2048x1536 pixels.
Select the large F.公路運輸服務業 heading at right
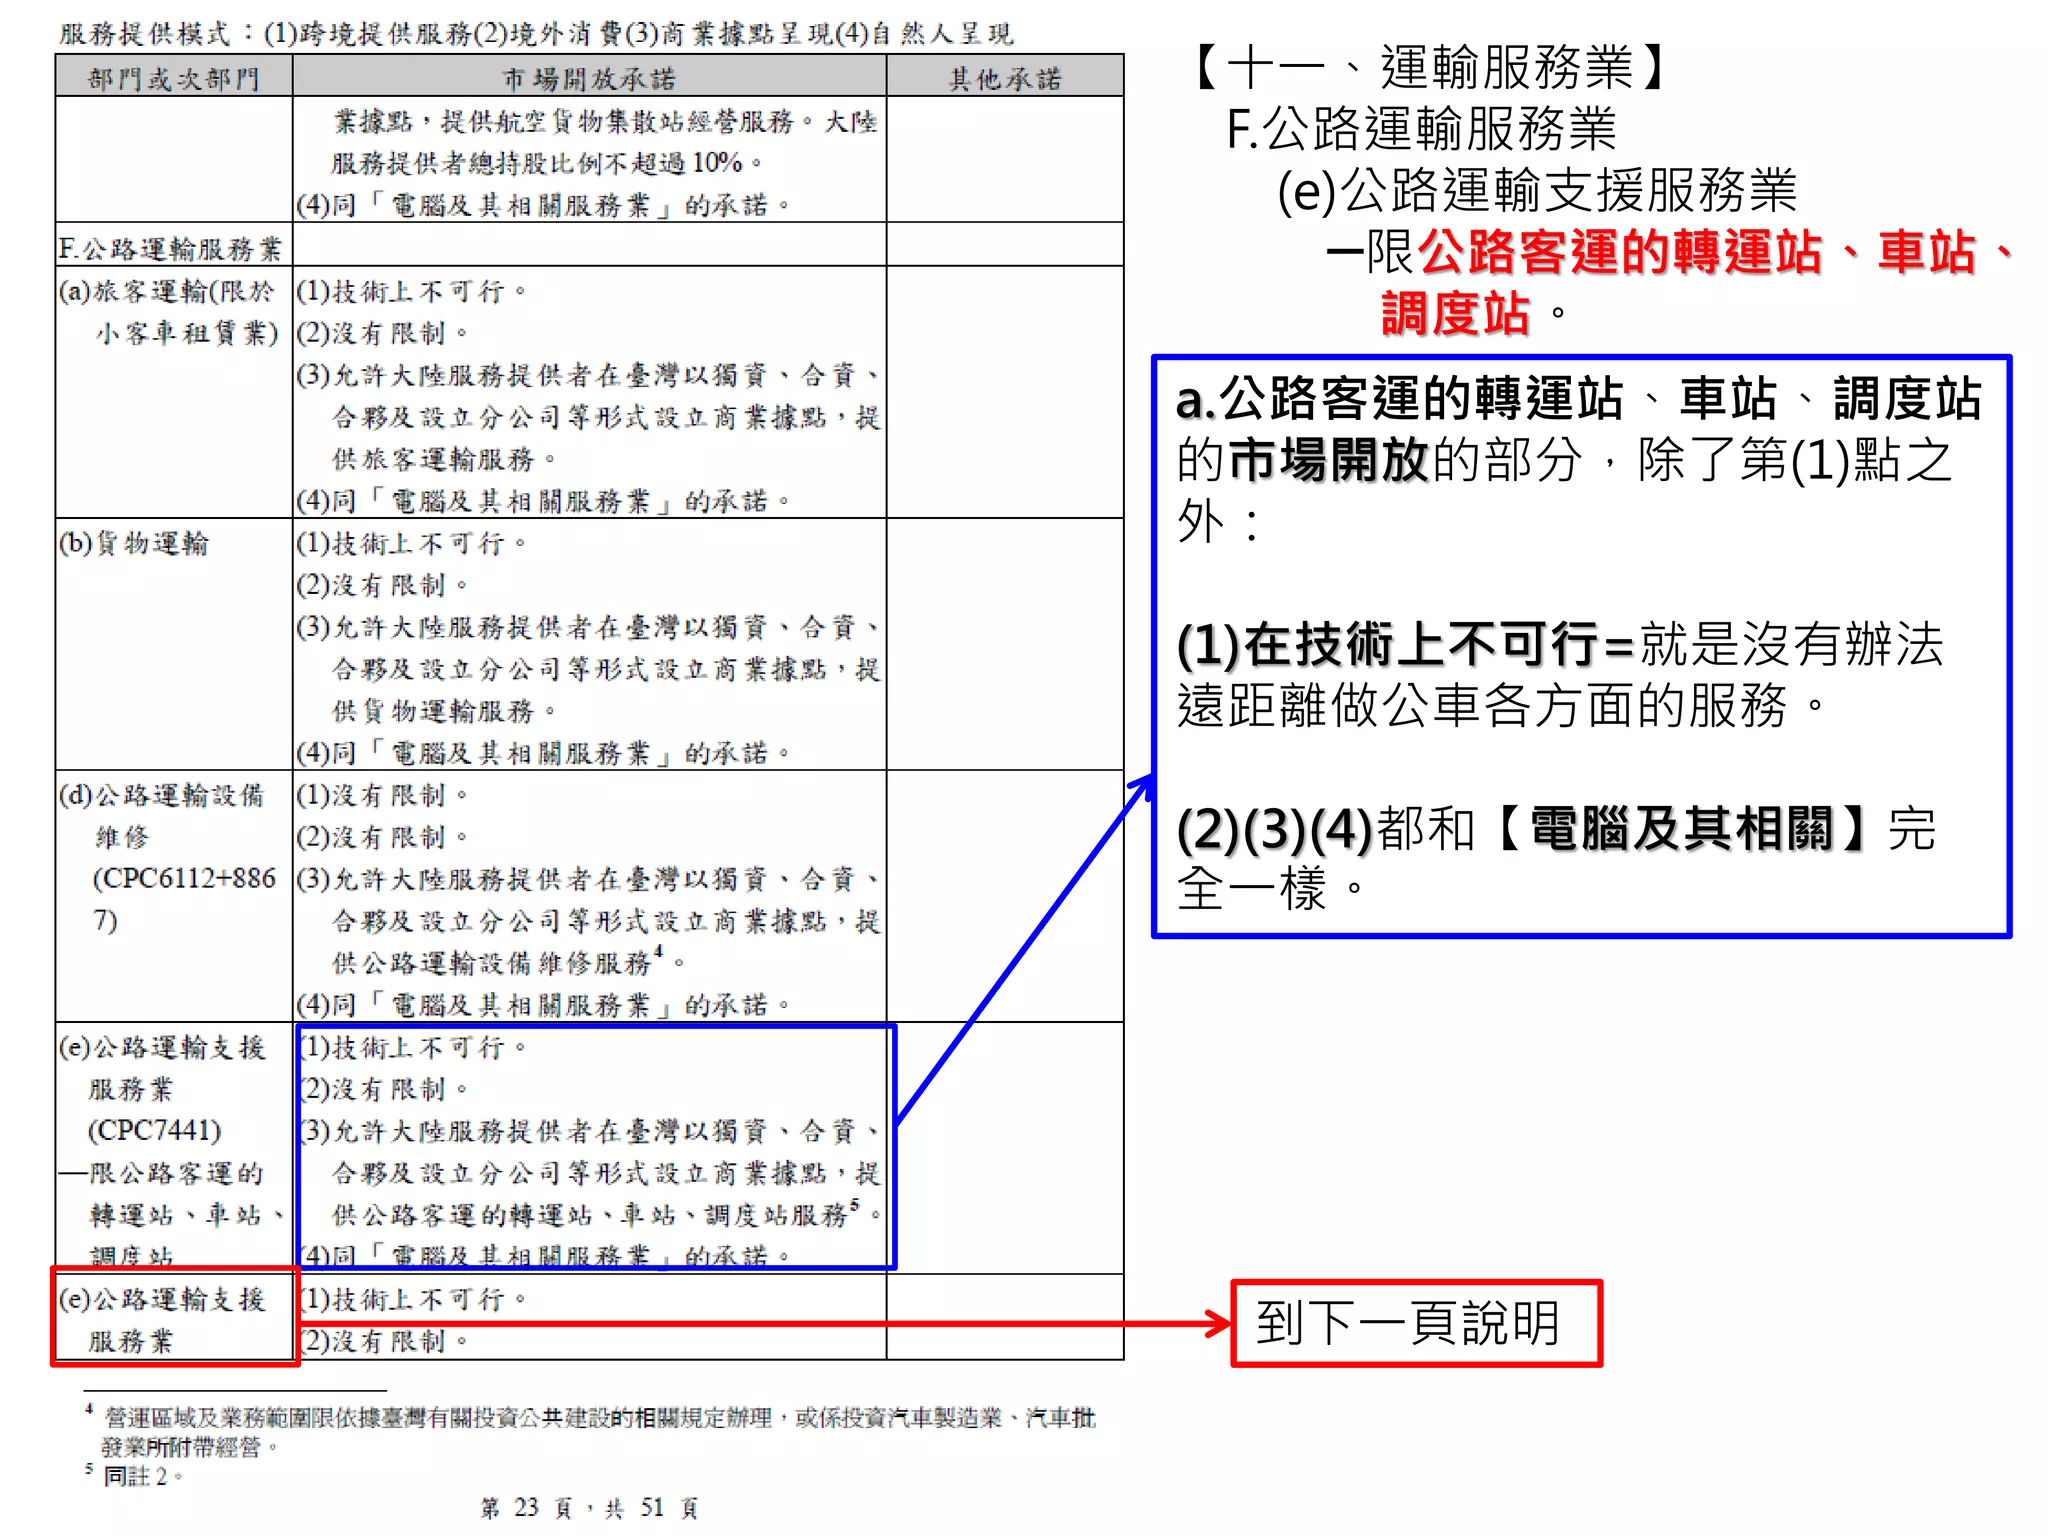coord(1421,129)
